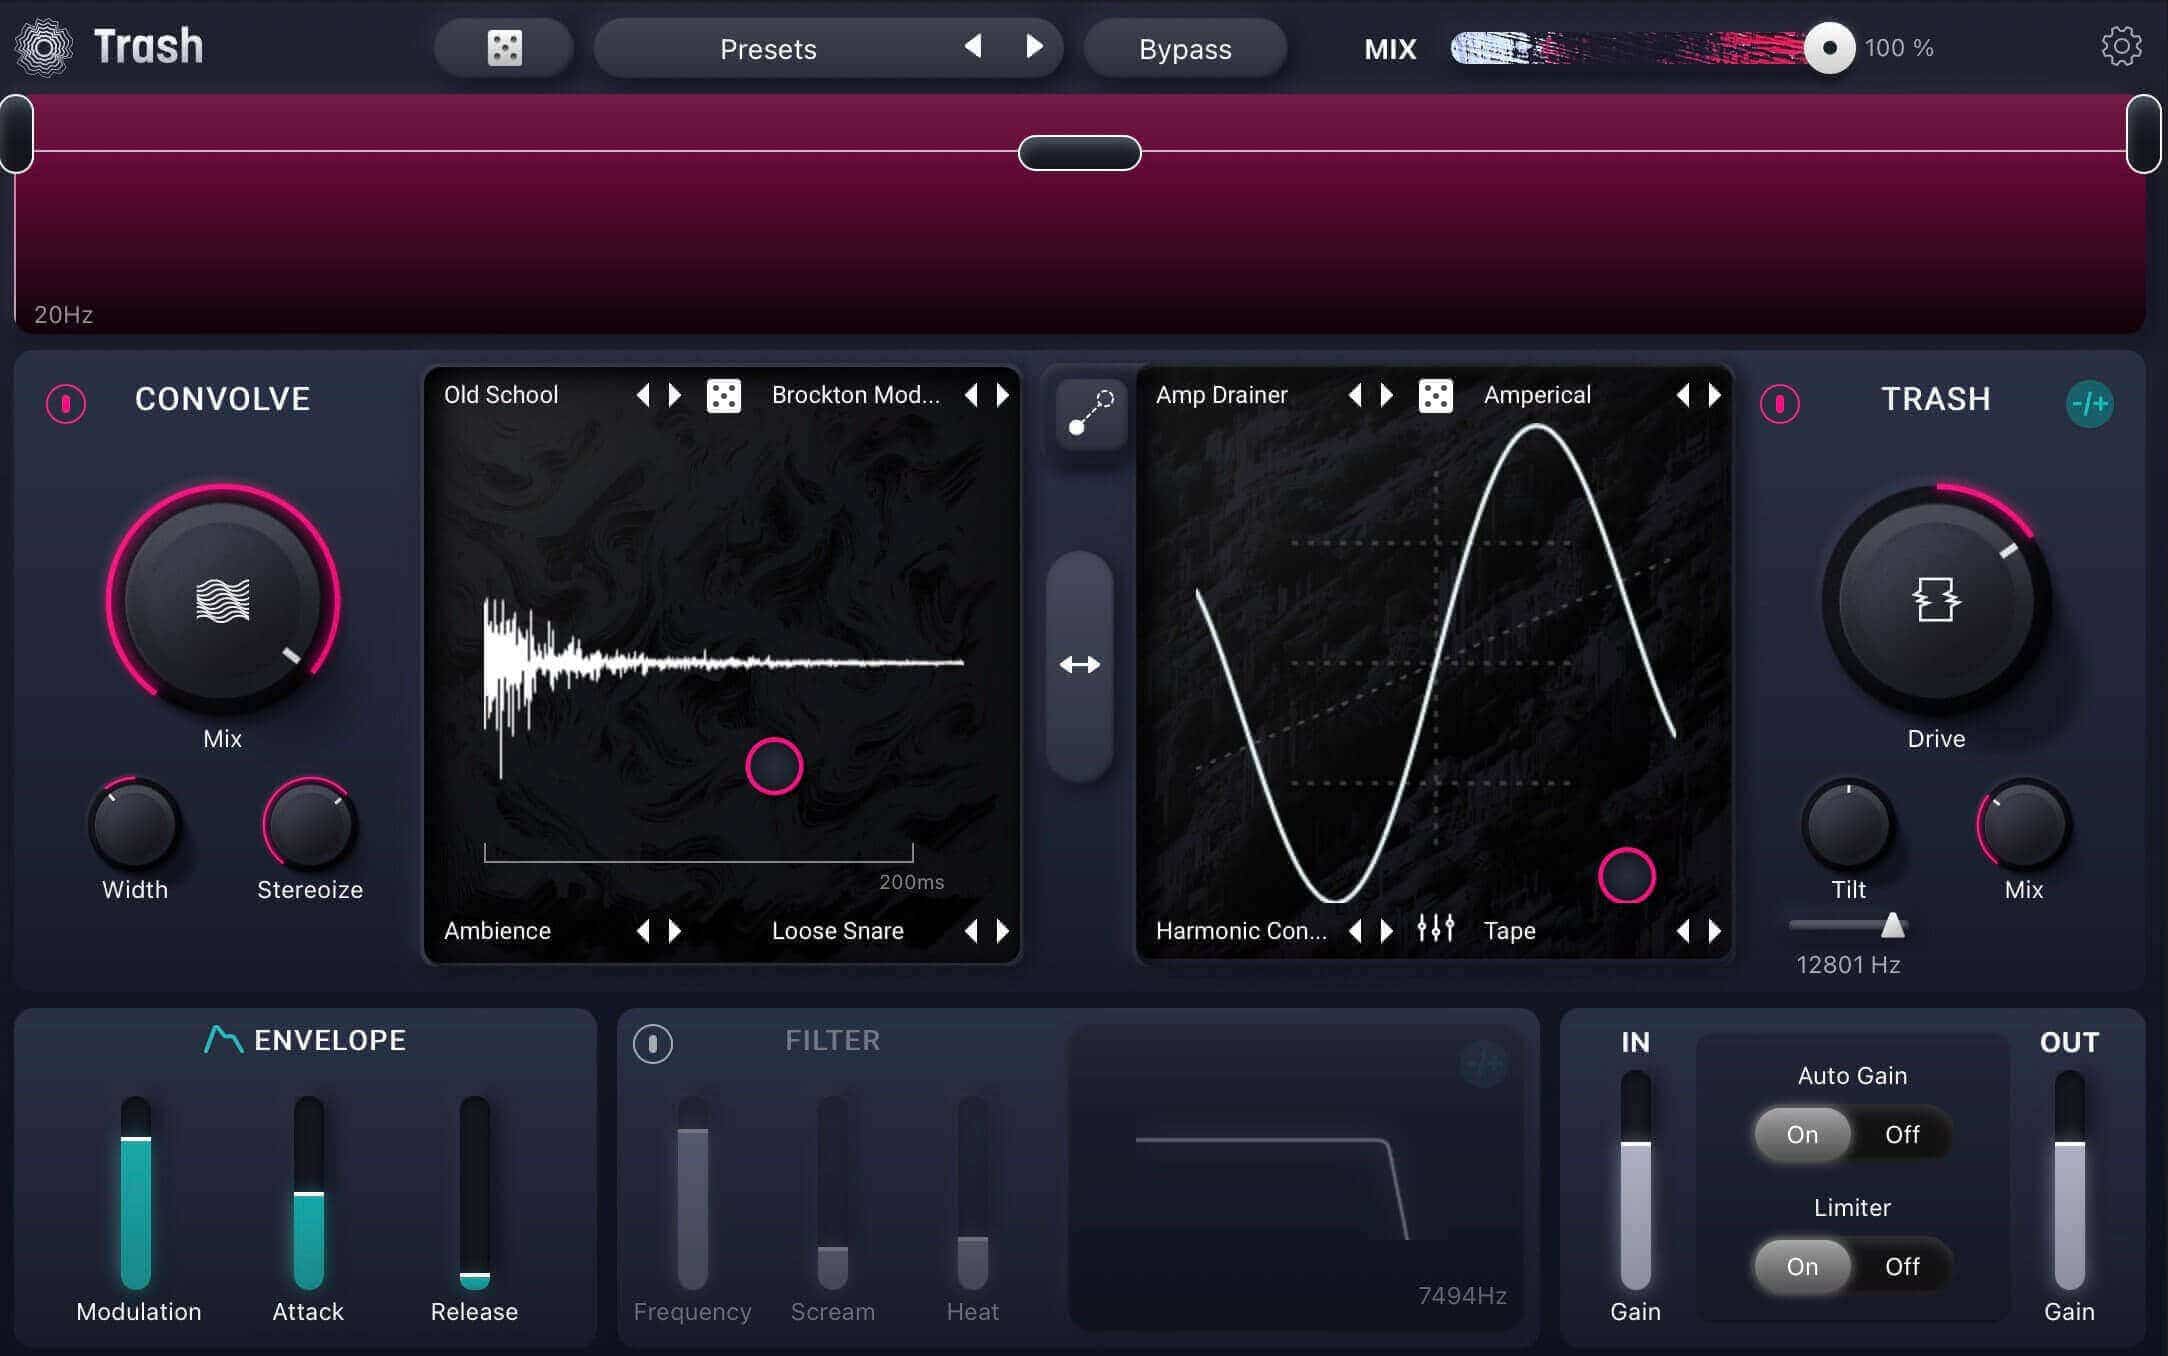
Task: Click the Filter Frequency slider
Action: click(692, 1193)
